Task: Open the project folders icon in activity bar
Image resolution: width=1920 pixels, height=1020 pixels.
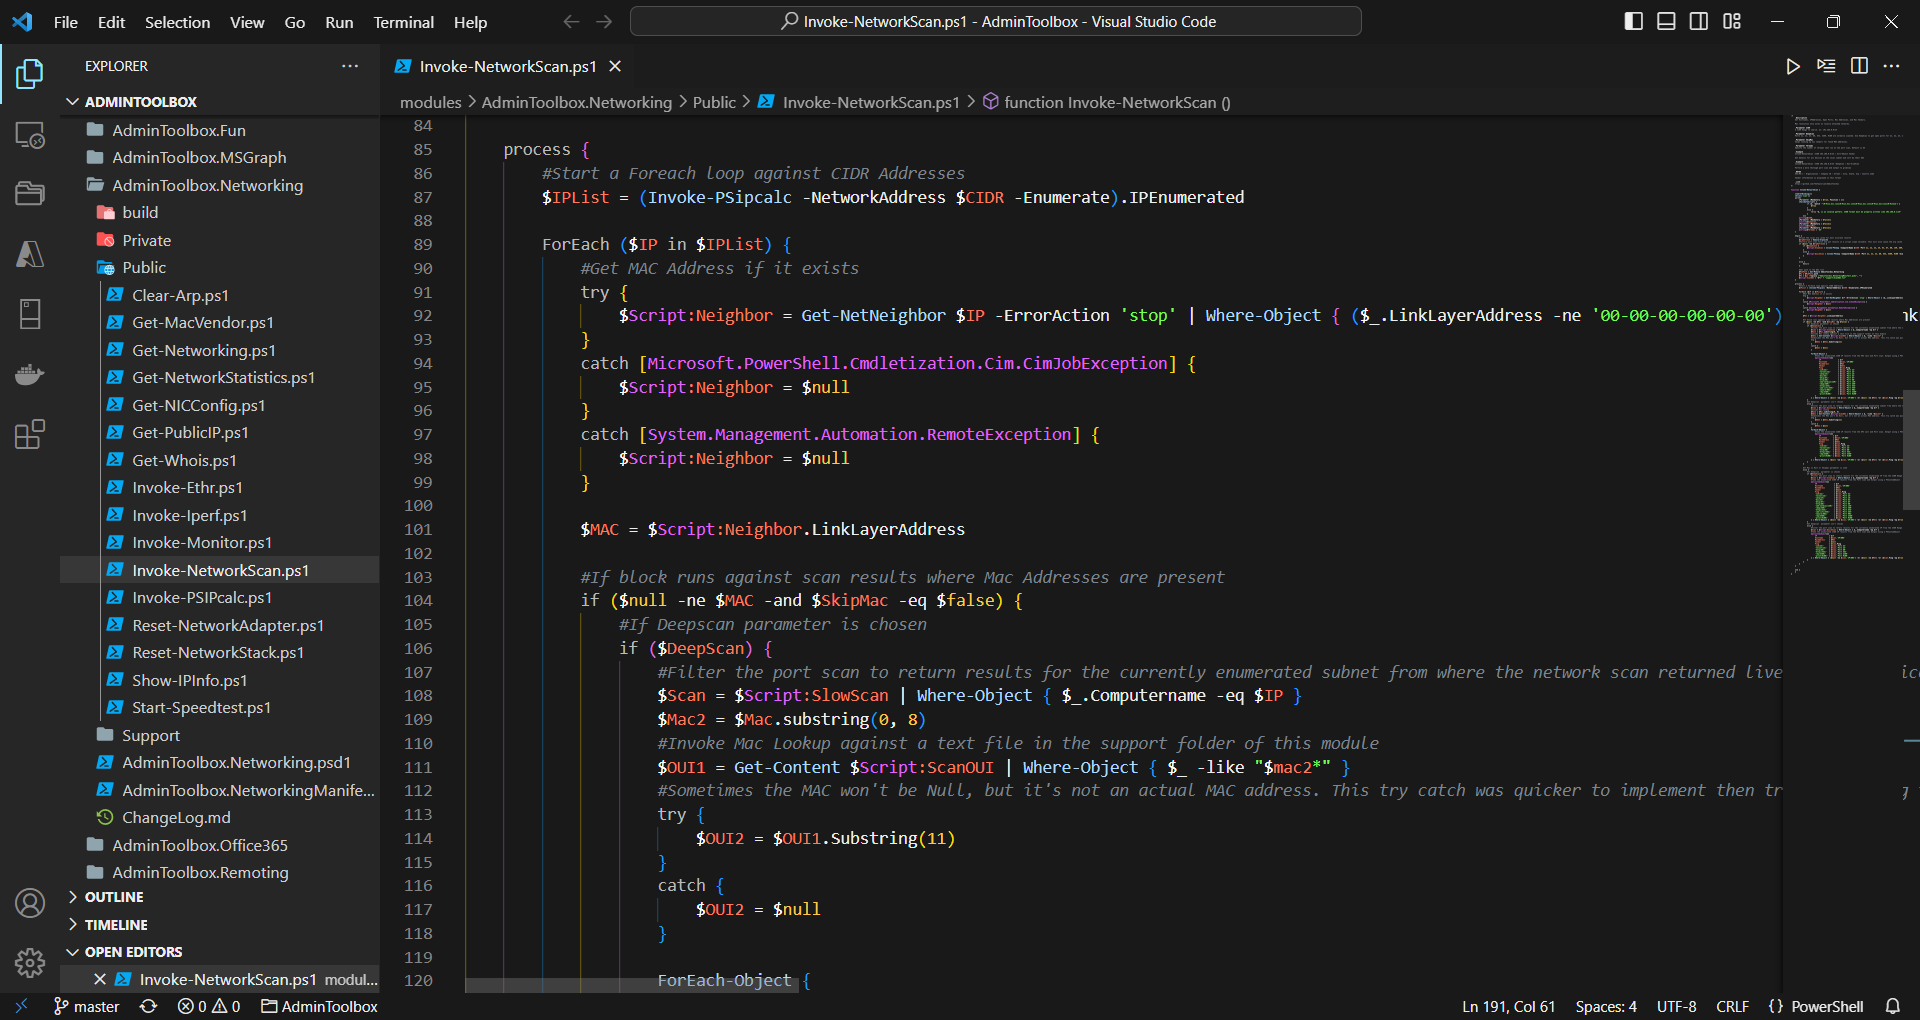Action: (x=30, y=193)
